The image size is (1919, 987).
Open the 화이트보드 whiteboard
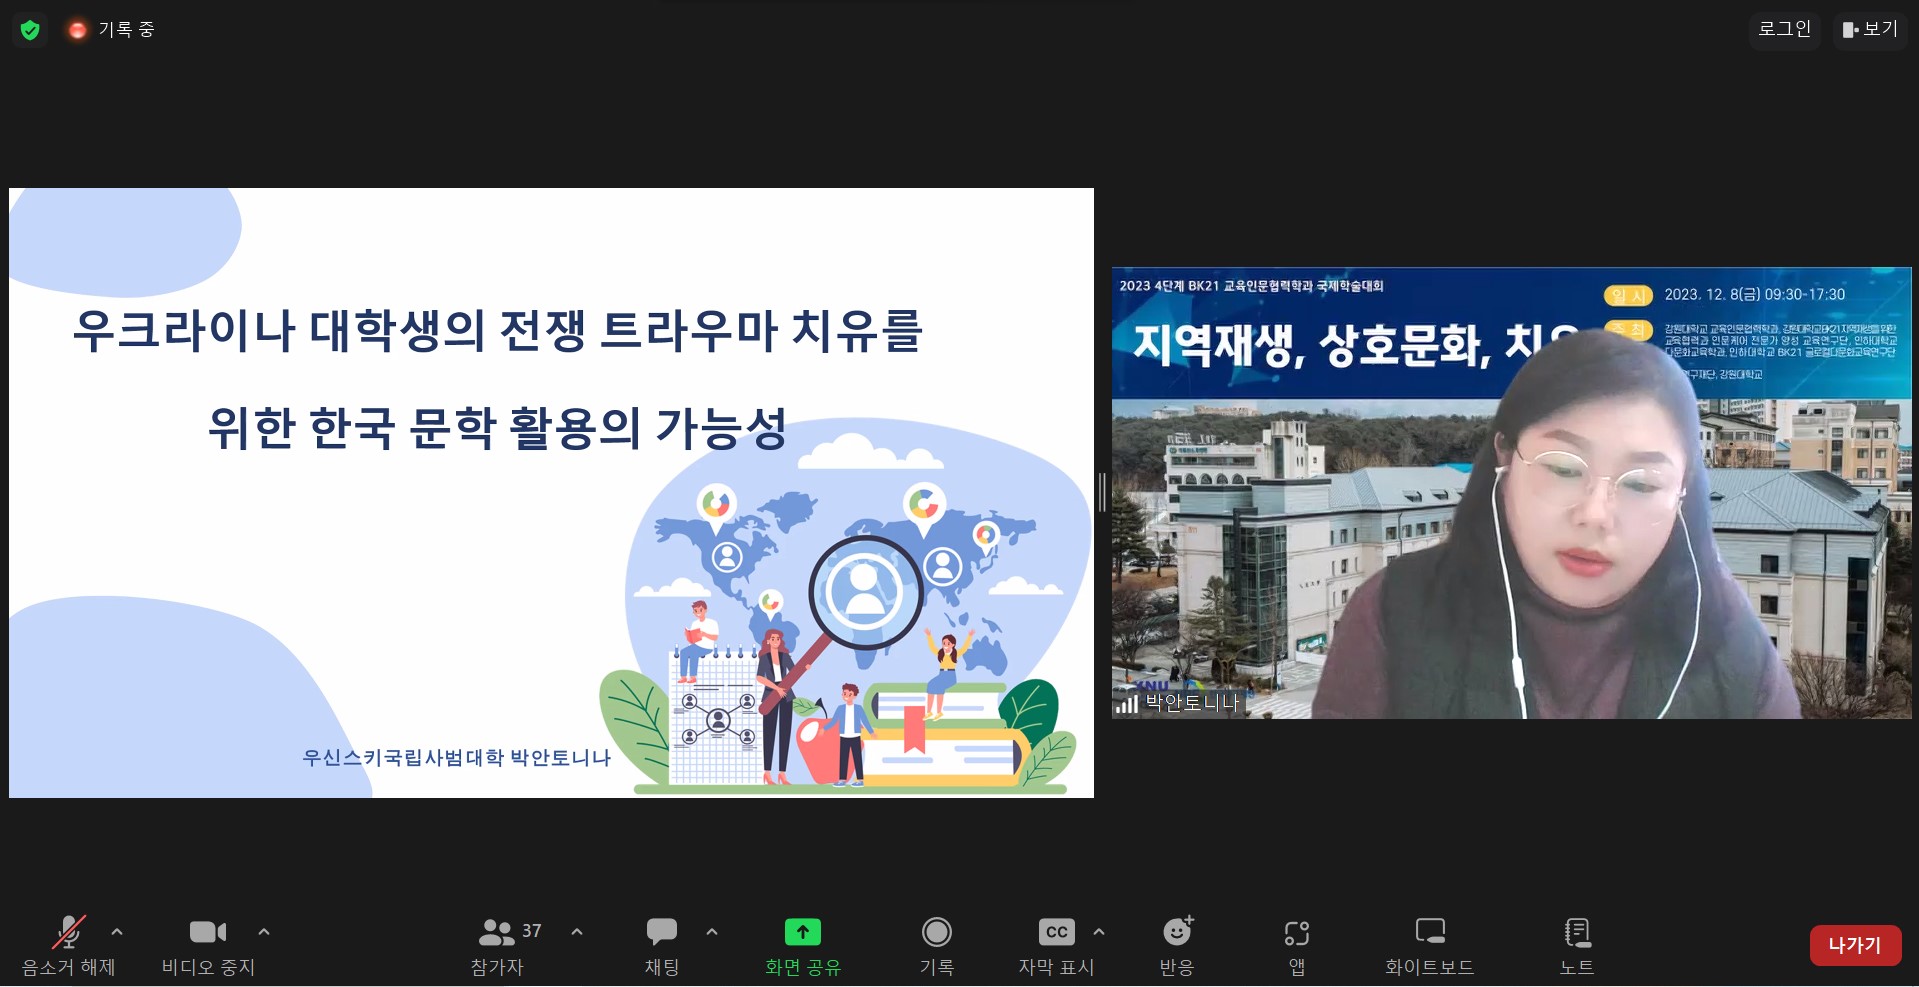[x=1430, y=945]
